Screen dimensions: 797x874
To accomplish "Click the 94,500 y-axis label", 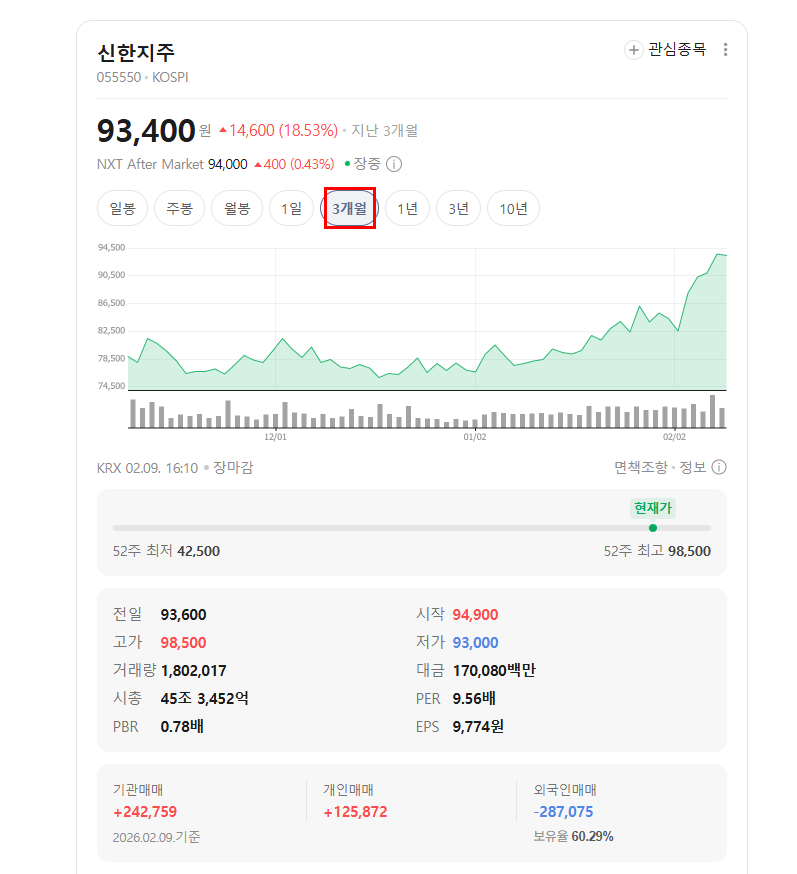I will click(111, 247).
